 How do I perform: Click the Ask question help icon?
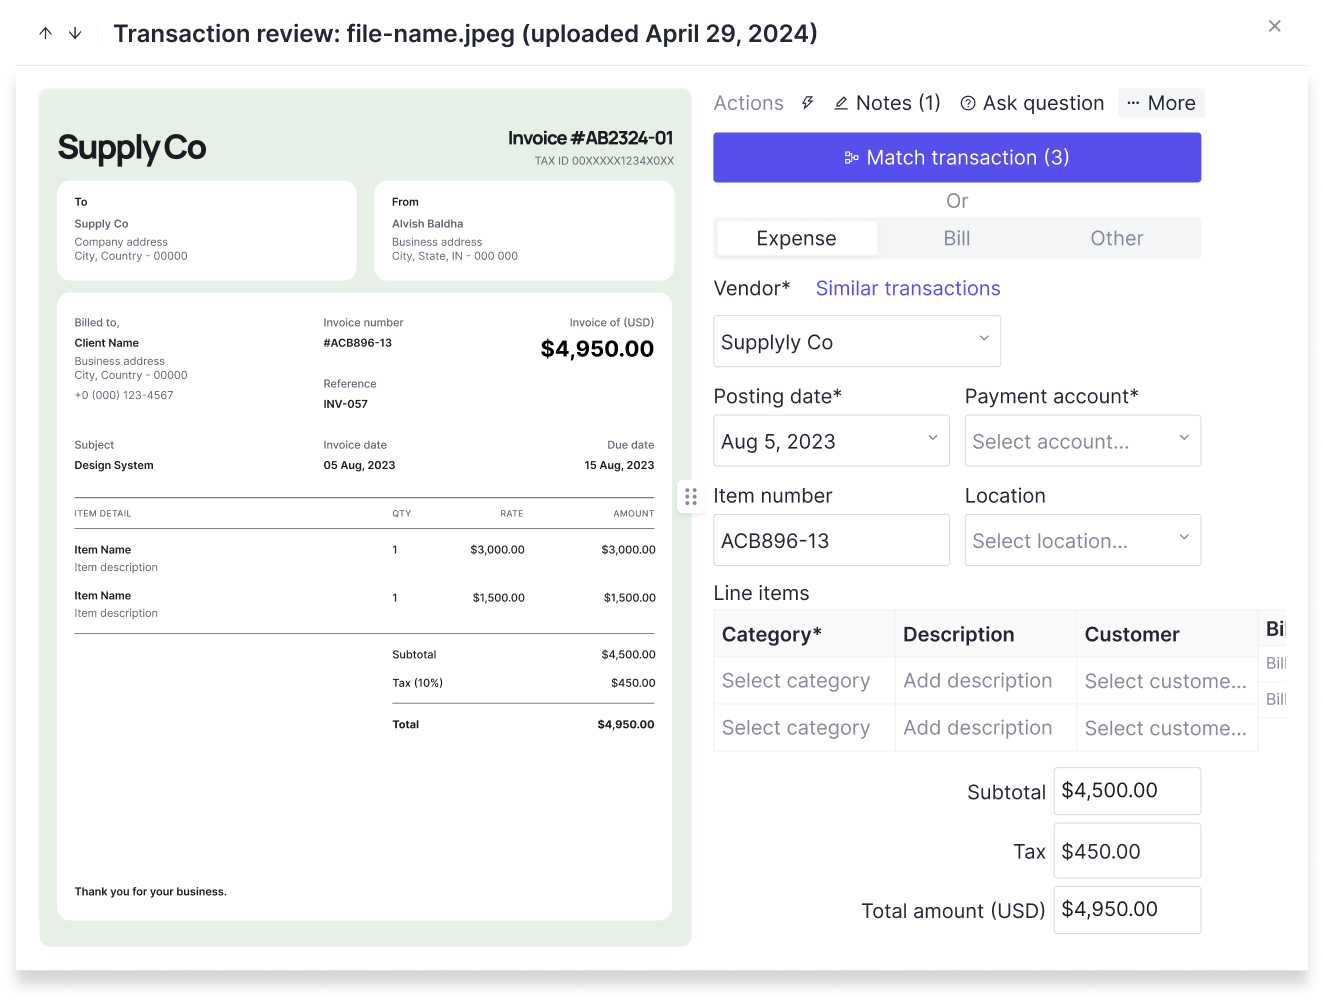pyautogui.click(x=967, y=102)
